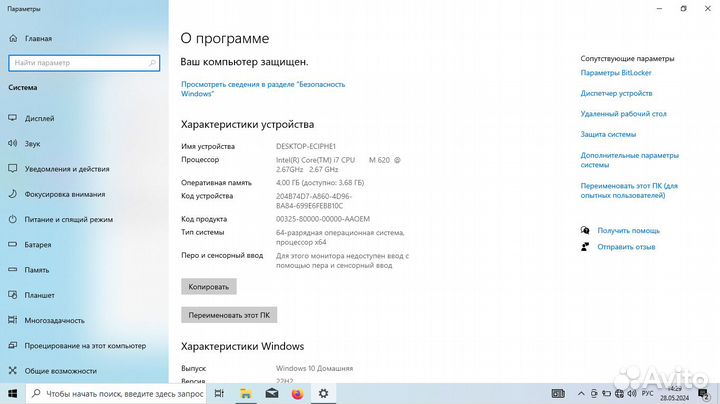Restore down the settings window
This screenshot has height=404, width=720.
pyautogui.click(x=683, y=8)
